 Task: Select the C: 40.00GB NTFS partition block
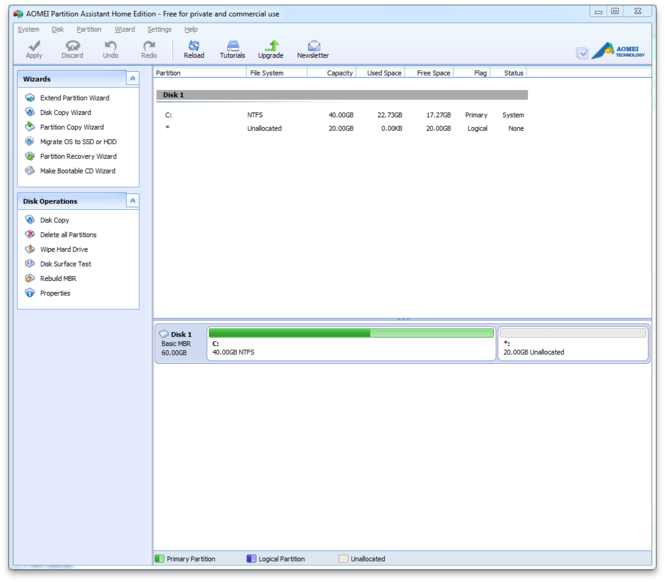(x=351, y=343)
